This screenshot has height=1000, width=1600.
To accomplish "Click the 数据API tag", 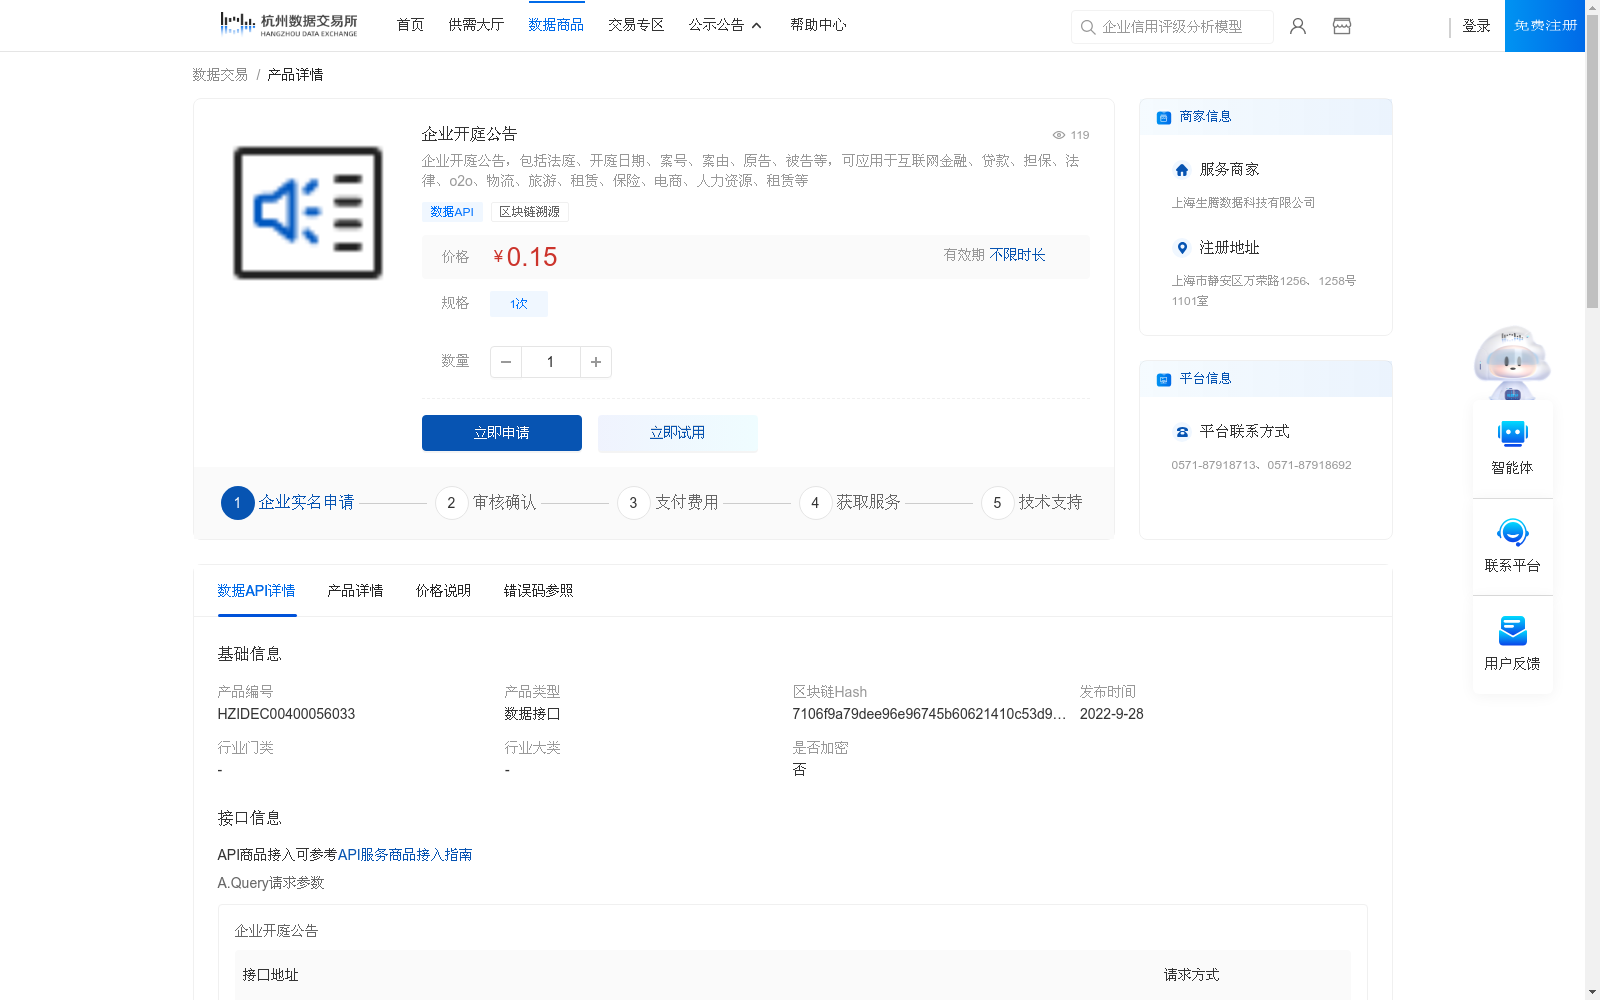I will tap(452, 212).
